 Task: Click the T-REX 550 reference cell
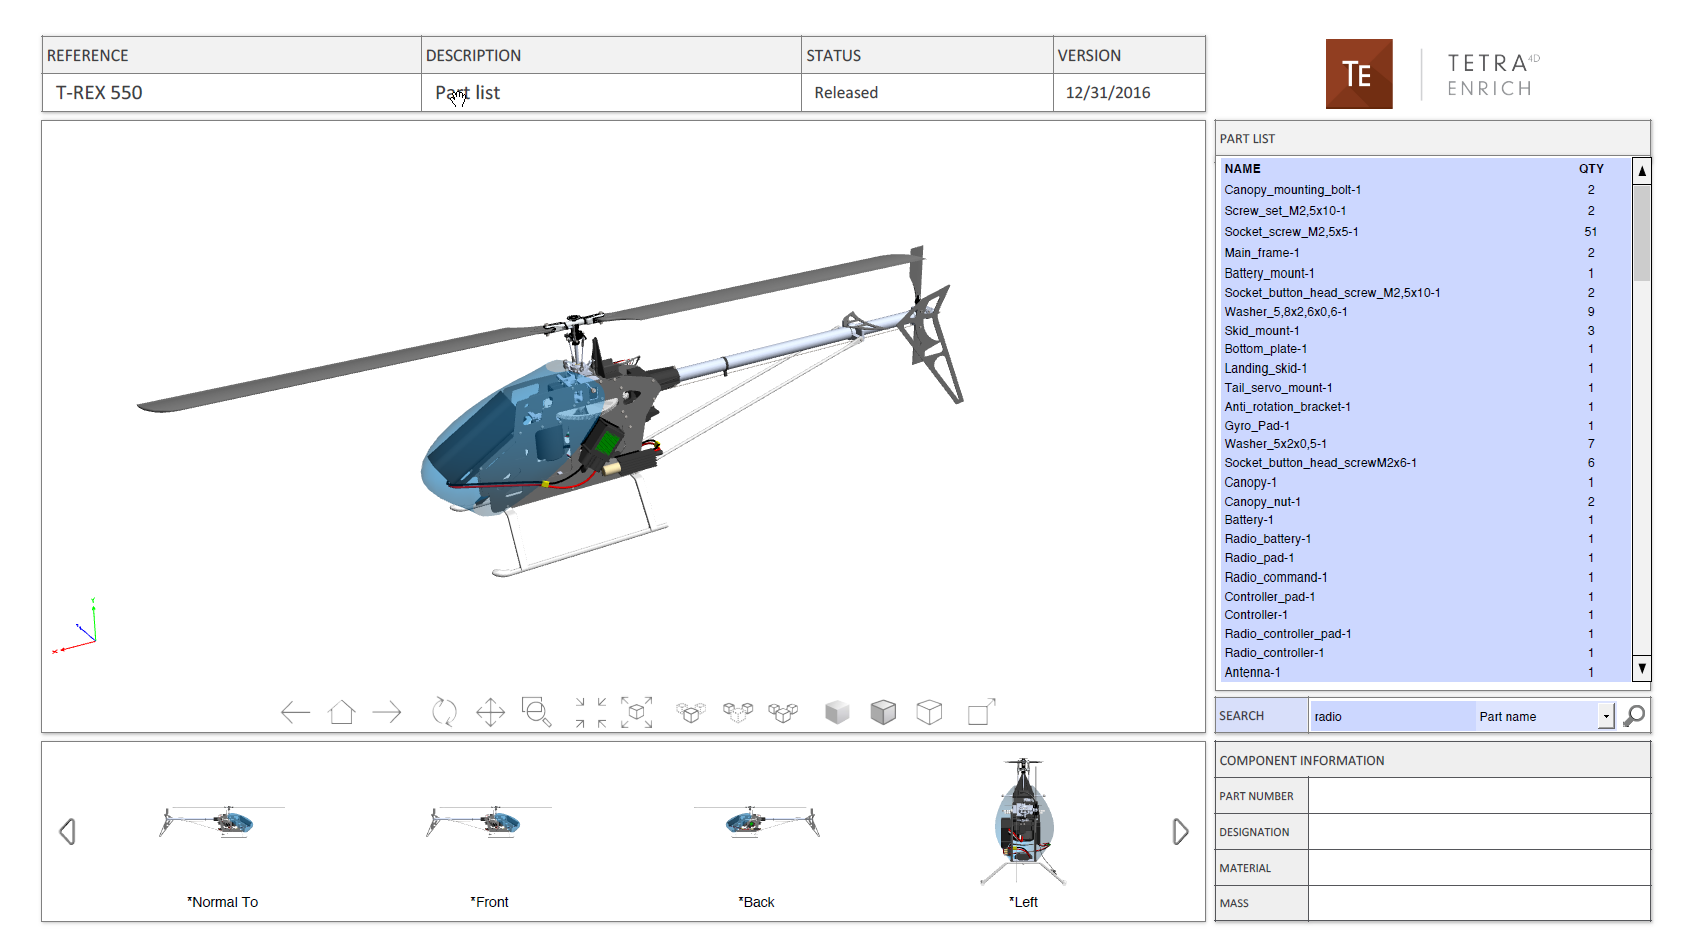(x=231, y=93)
